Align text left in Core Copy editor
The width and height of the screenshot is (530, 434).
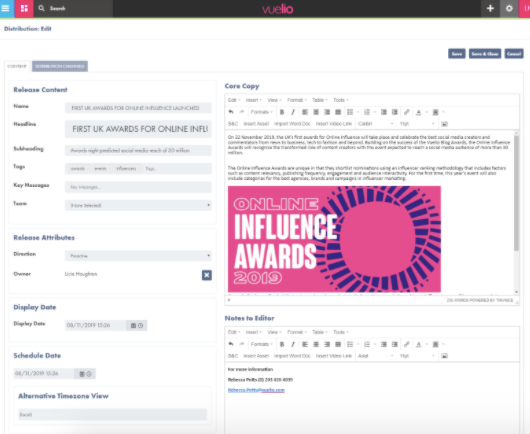(x=305, y=112)
